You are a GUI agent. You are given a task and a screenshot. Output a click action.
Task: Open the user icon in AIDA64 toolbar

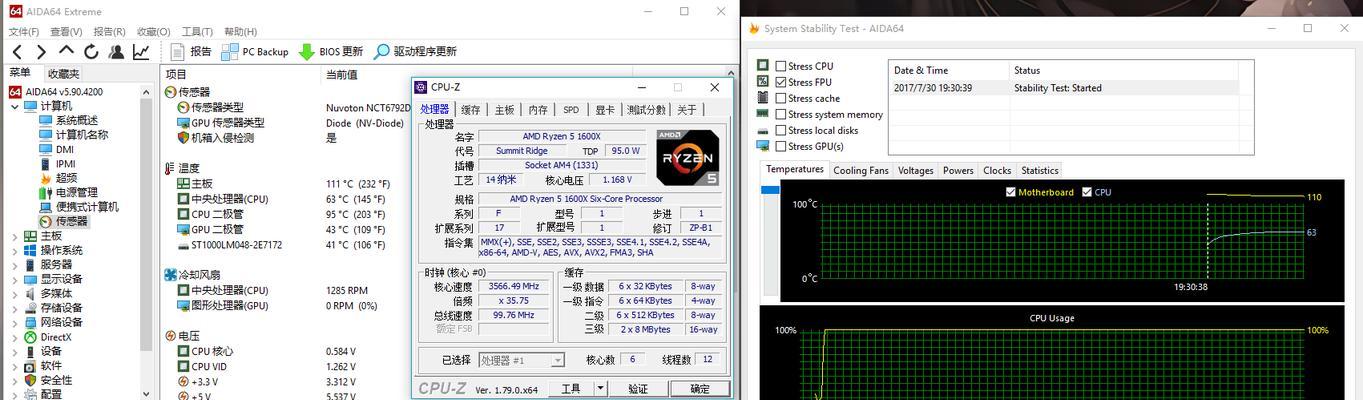117,52
